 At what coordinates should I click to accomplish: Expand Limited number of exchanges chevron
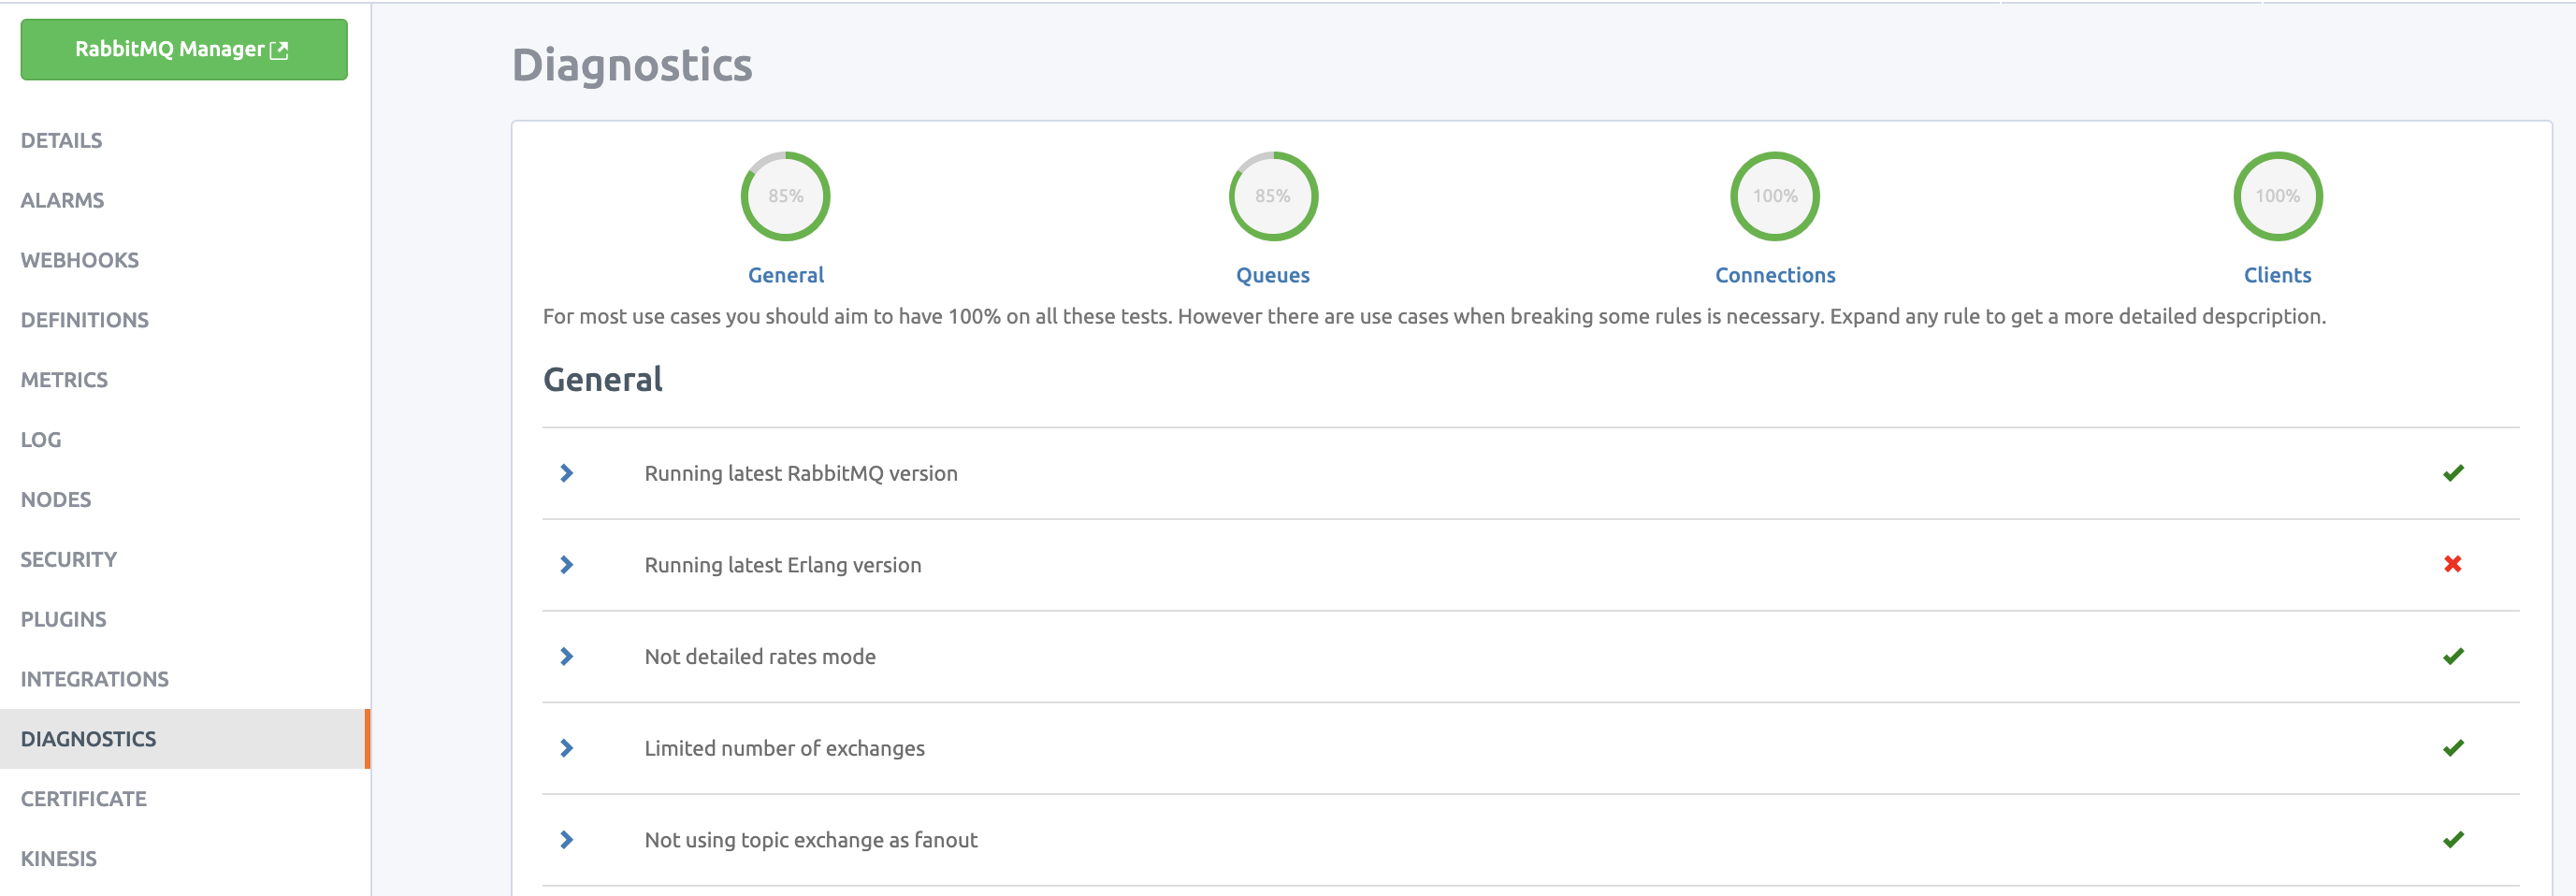click(567, 748)
